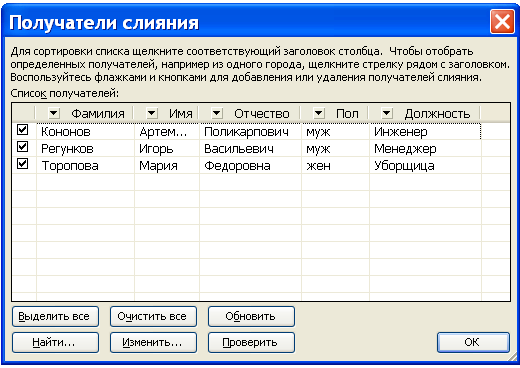Select the жен gender cell
Viewport: 520px width, 368px height.
click(x=335, y=165)
